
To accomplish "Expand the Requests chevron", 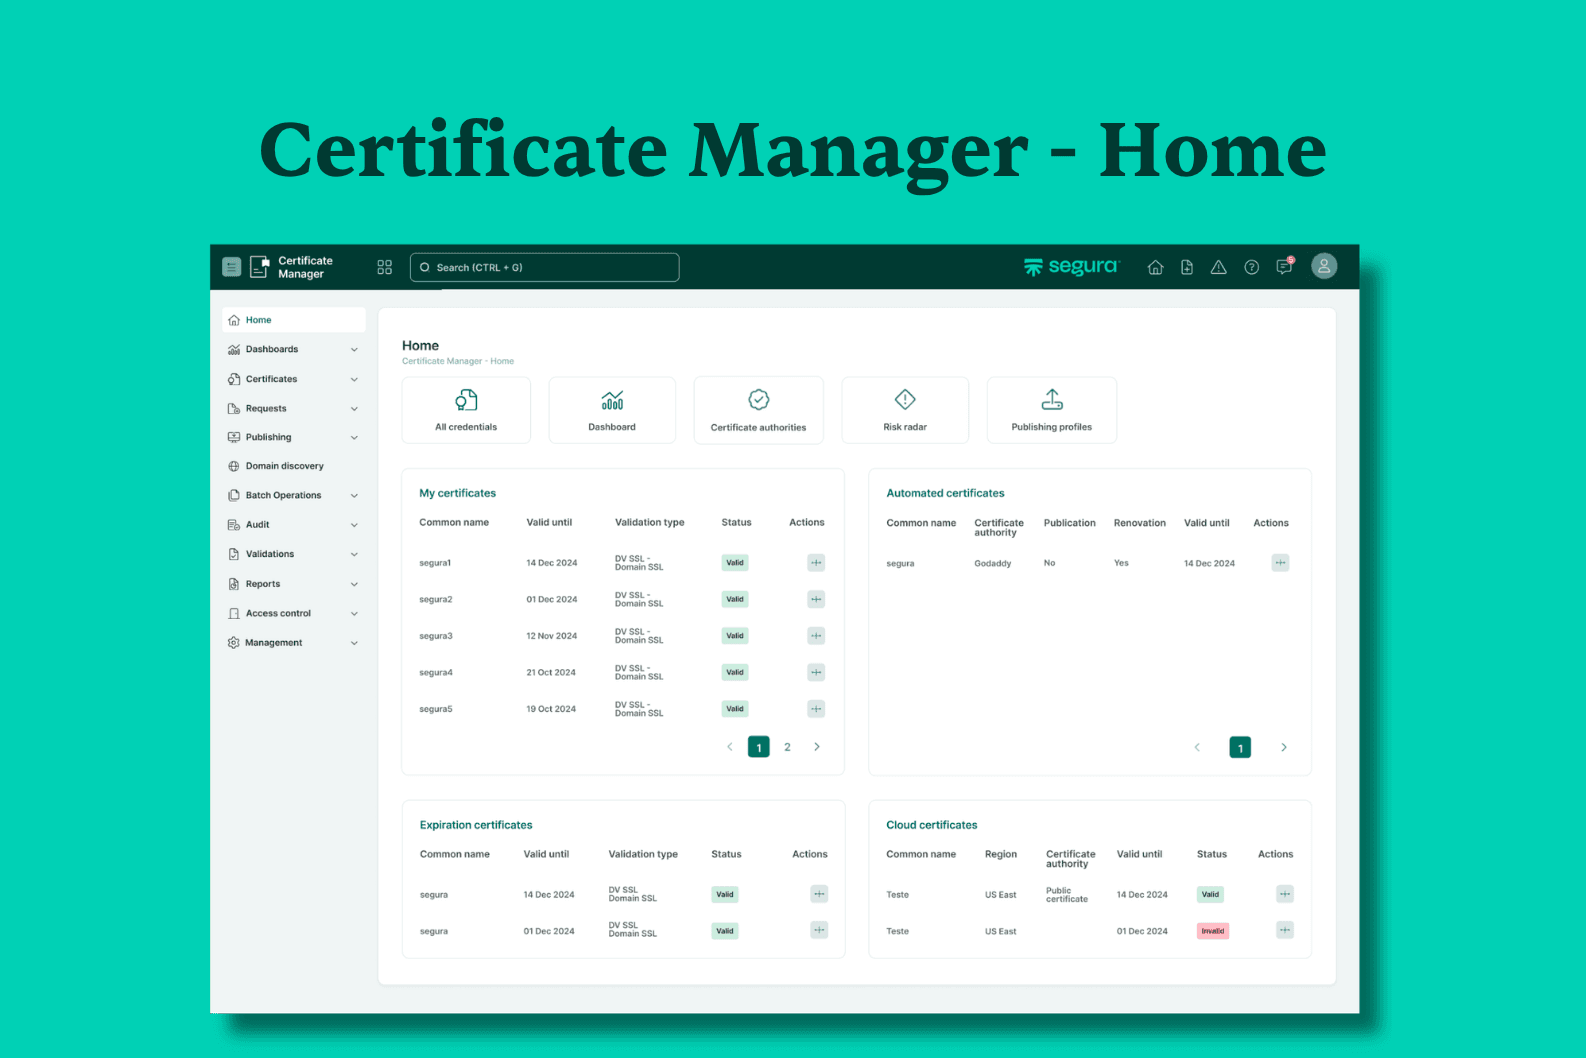I will (354, 409).
